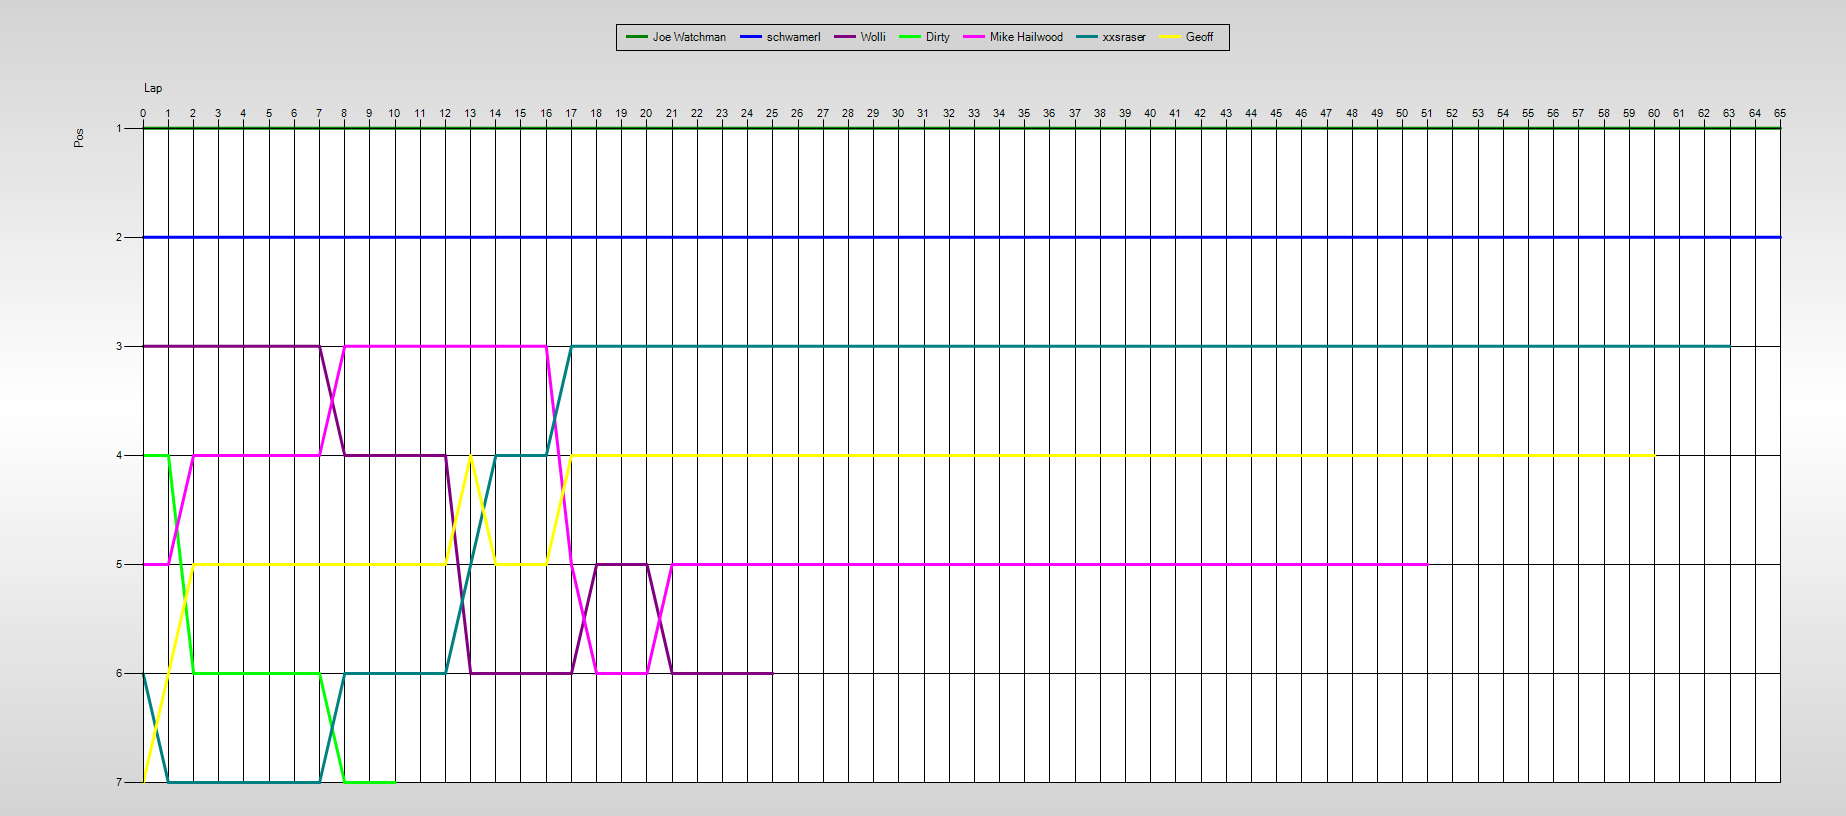
Task: Click the end of the yellow line at lap 60
Action: point(1654,455)
